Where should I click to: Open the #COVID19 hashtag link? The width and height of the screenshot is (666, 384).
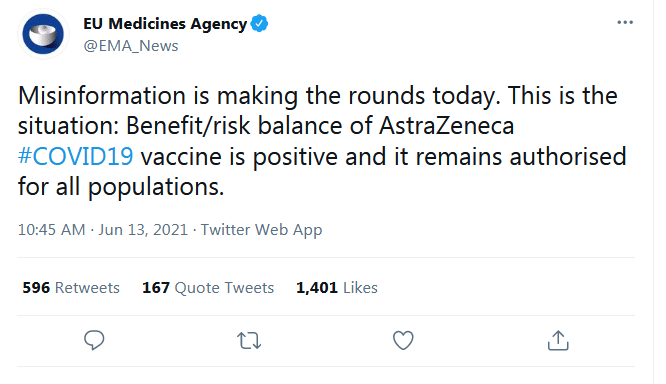tap(76, 156)
